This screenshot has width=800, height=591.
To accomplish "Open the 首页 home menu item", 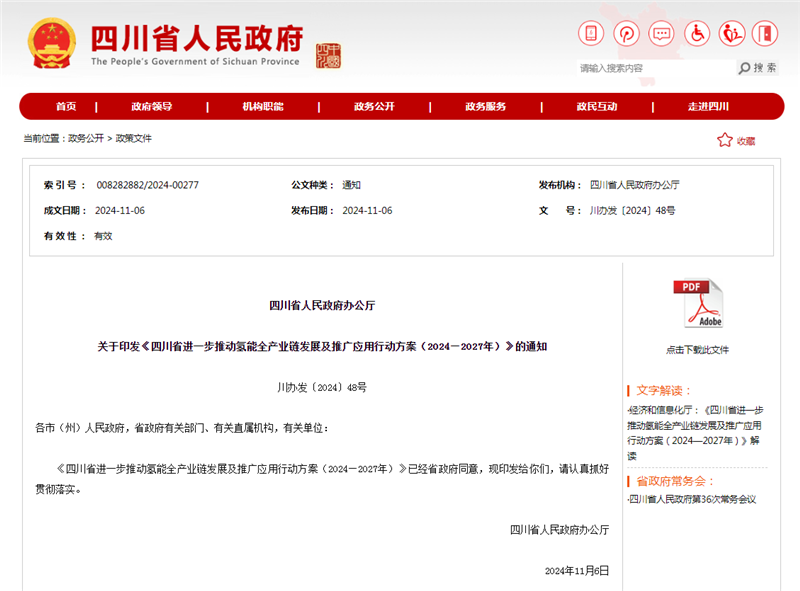I will coord(66,107).
